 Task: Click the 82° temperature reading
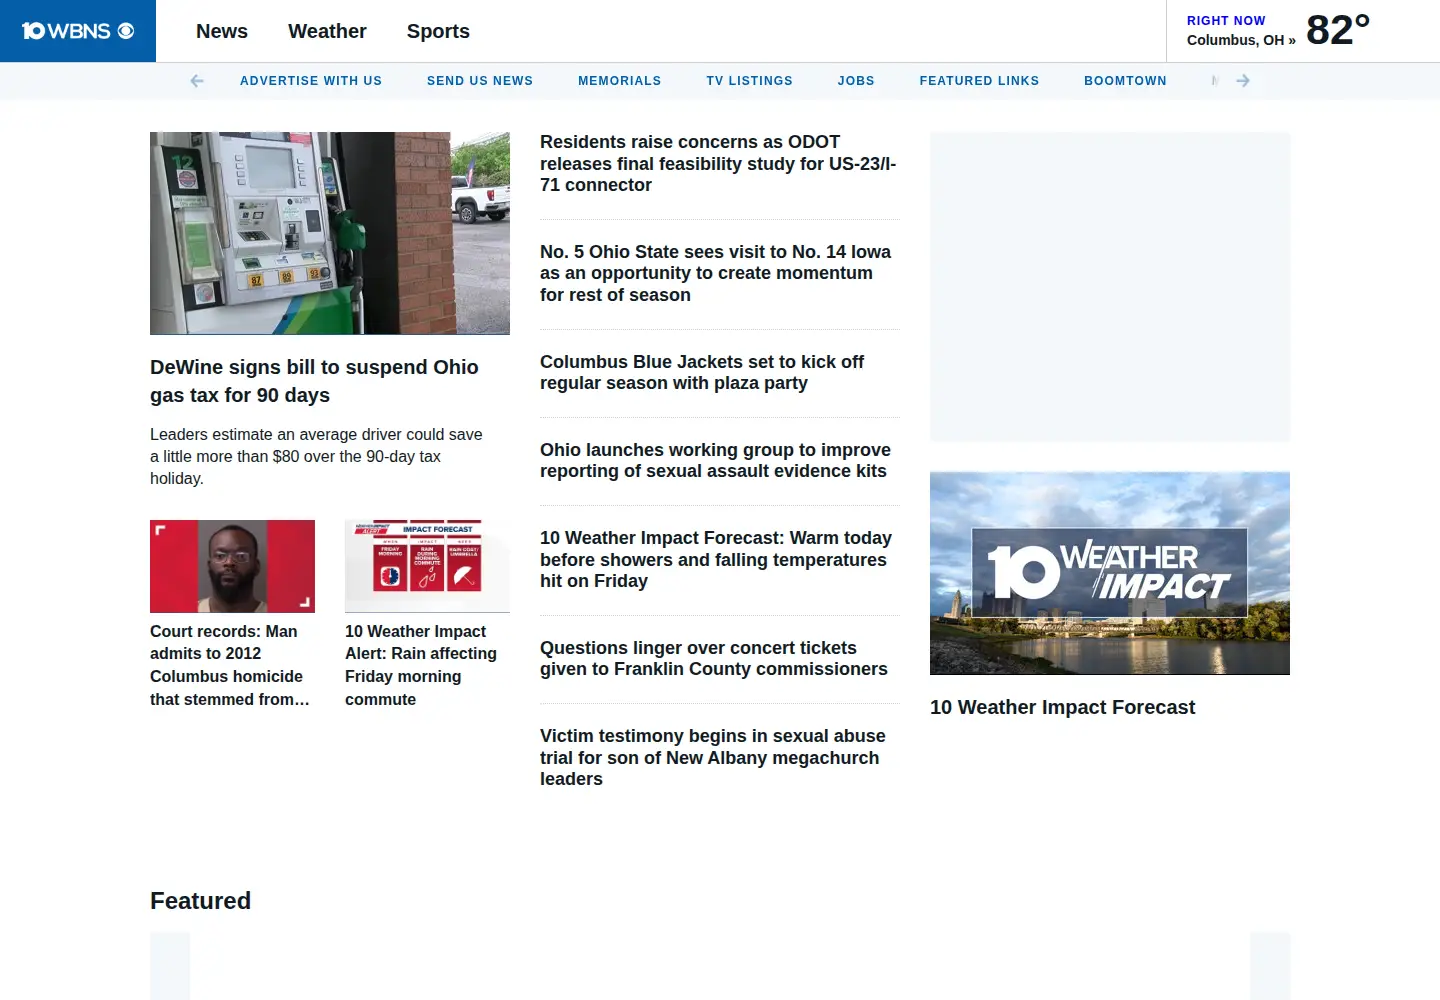(1338, 30)
